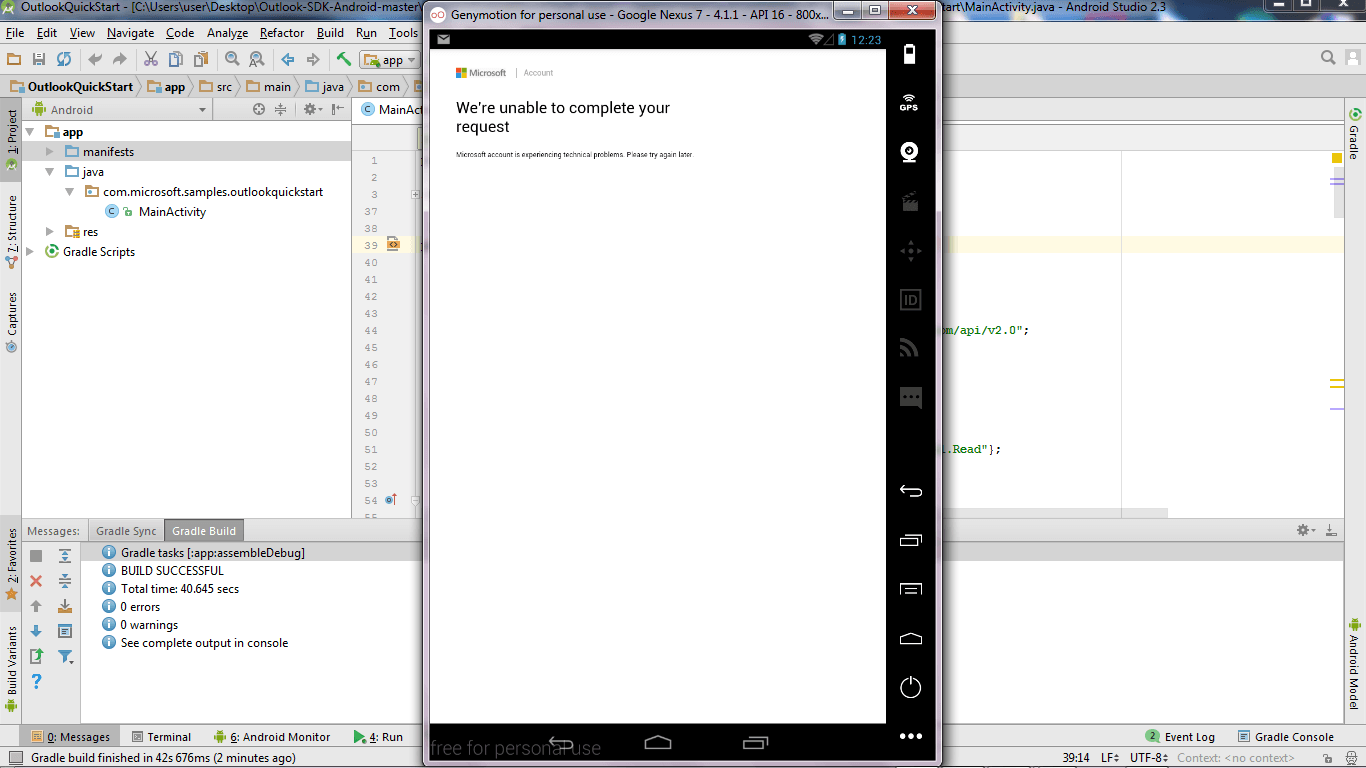Open Genymotion camera widget

click(909, 152)
